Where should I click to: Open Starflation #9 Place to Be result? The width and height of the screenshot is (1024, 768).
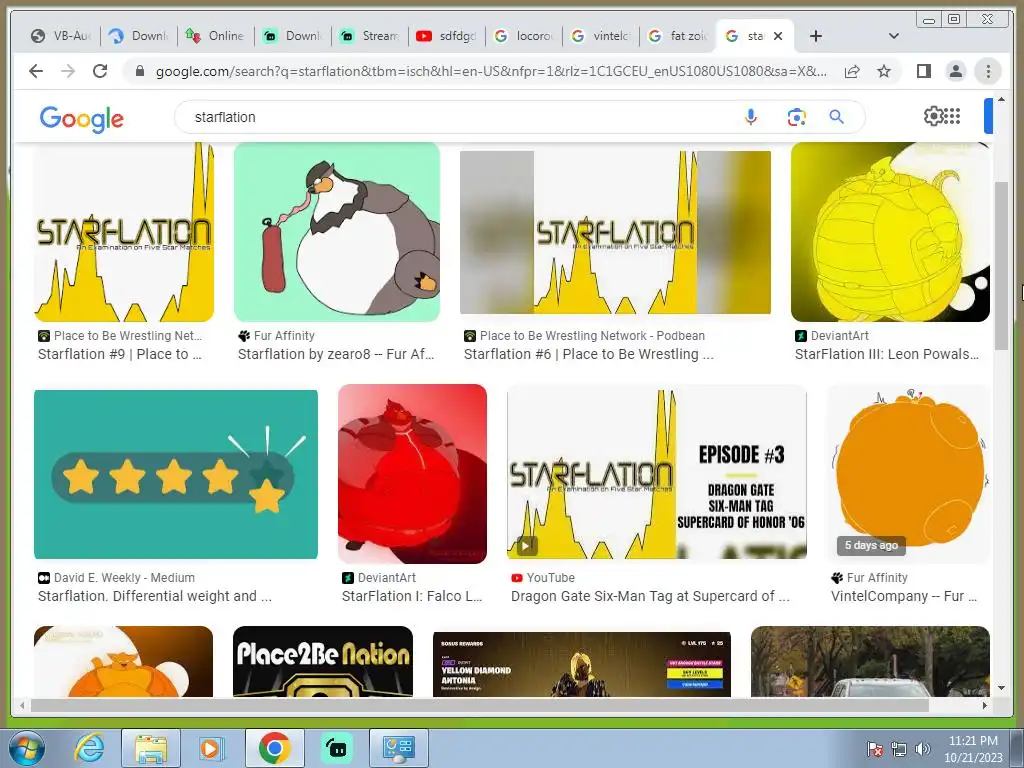[120, 354]
